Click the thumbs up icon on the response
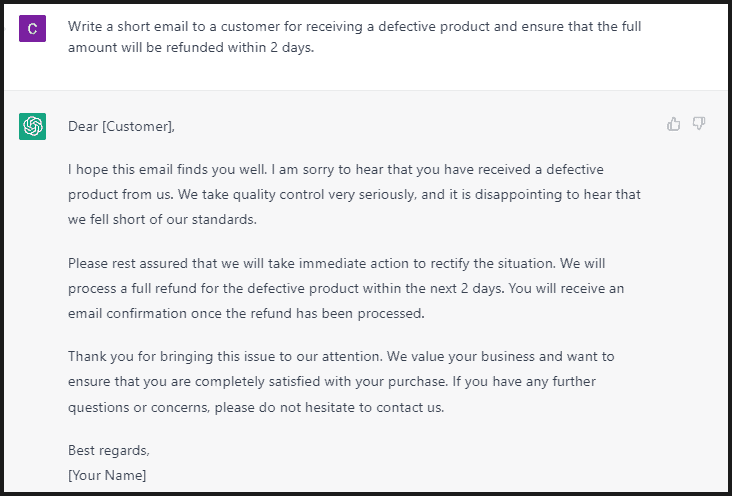The height and width of the screenshot is (496, 732). point(673,124)
